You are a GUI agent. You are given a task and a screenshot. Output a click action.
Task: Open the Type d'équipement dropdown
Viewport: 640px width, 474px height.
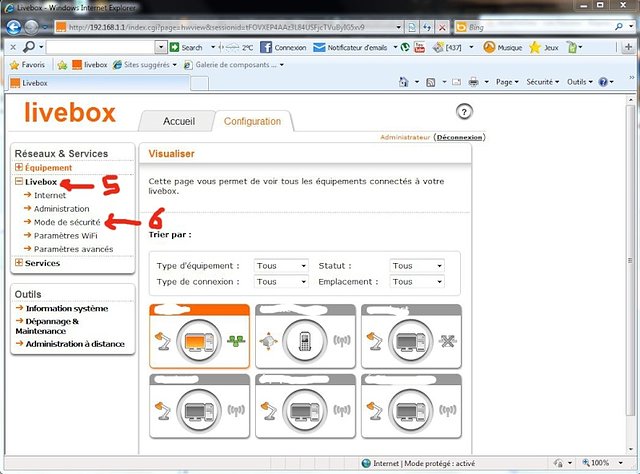point(282,266)
